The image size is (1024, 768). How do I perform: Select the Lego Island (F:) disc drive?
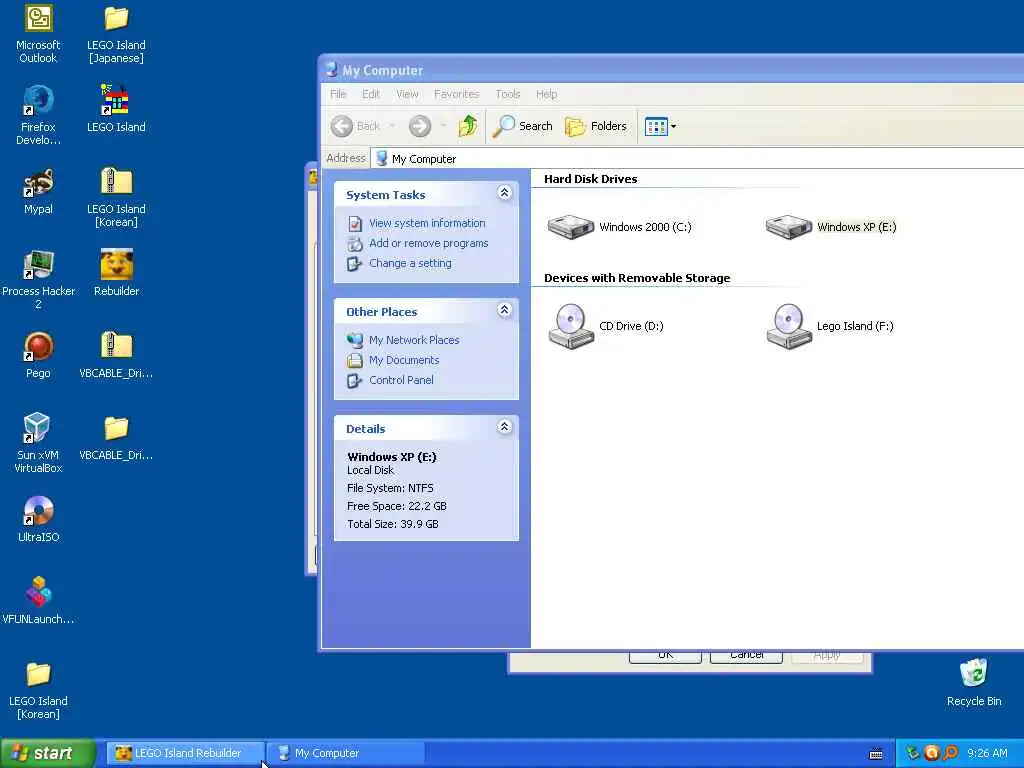coord(829,326)
